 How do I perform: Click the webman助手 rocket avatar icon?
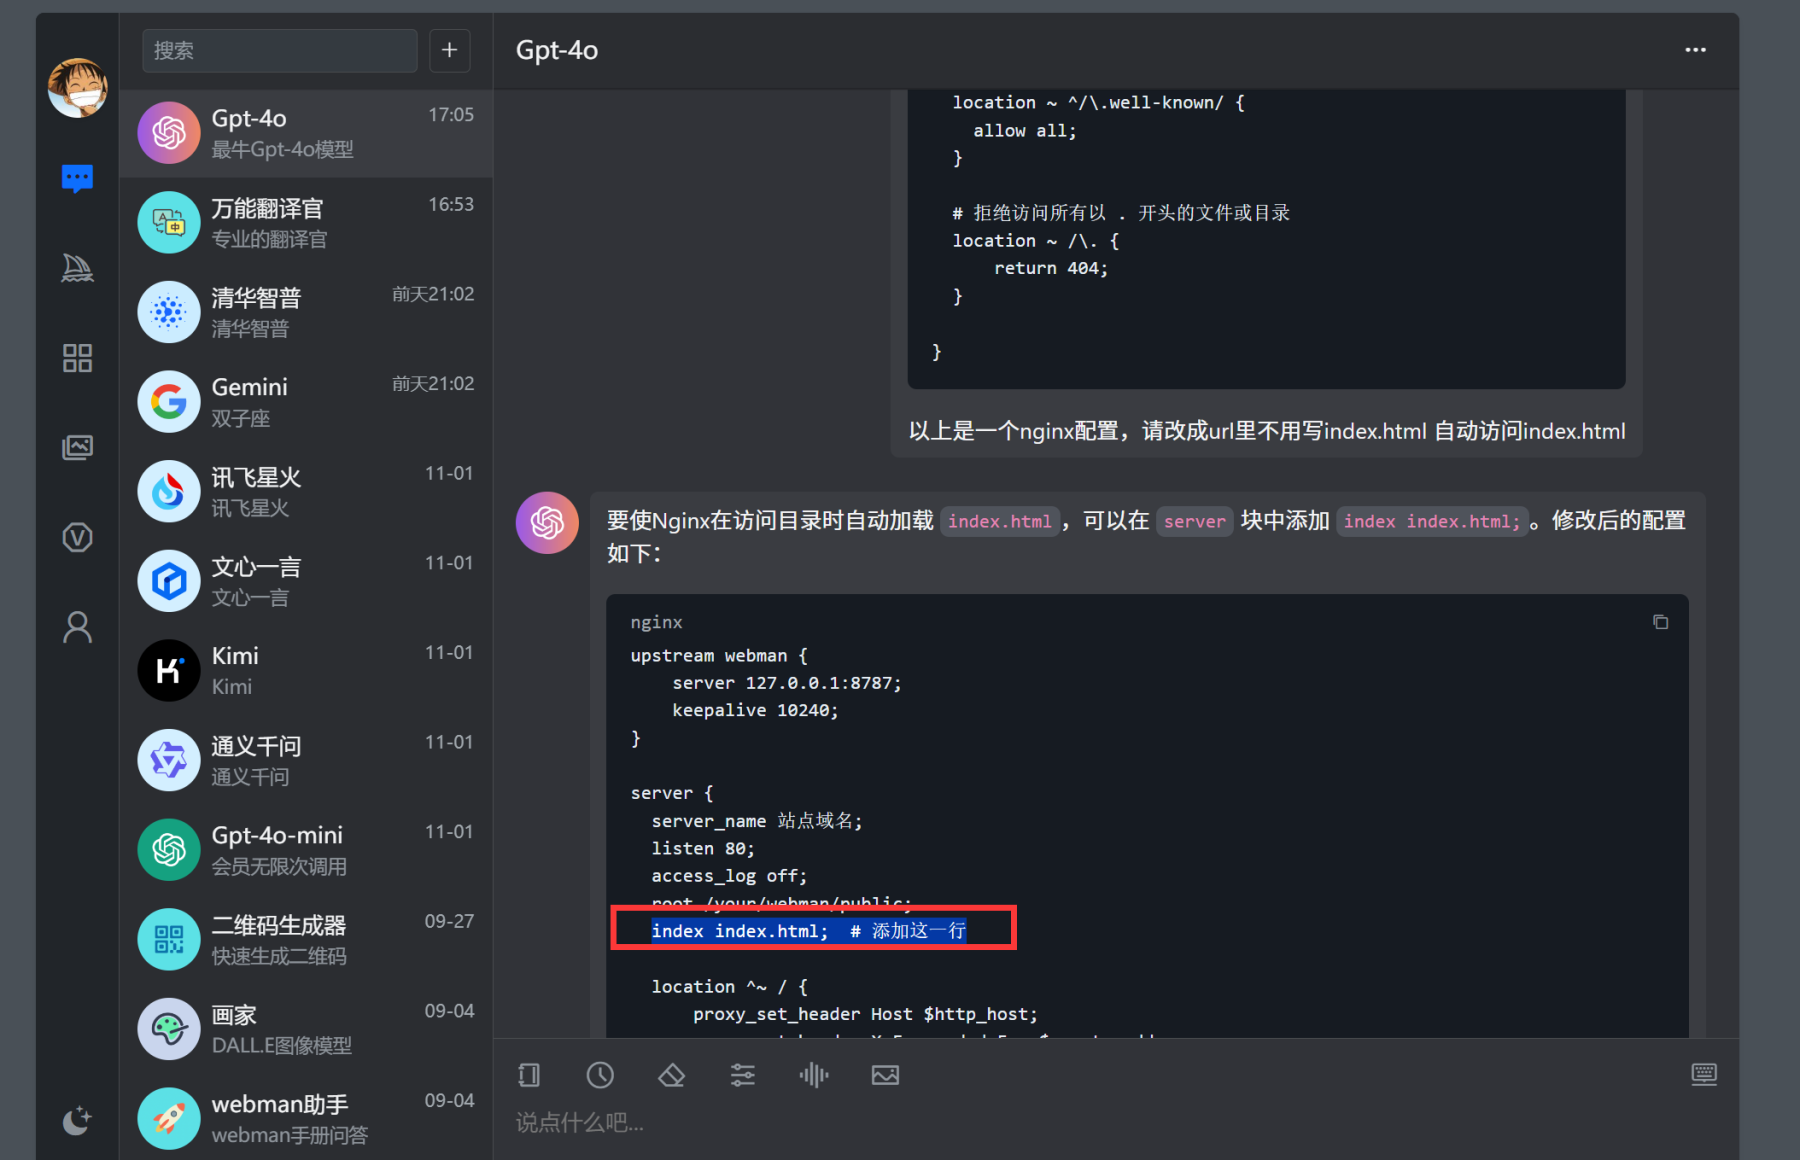[x=169, y=1118]
